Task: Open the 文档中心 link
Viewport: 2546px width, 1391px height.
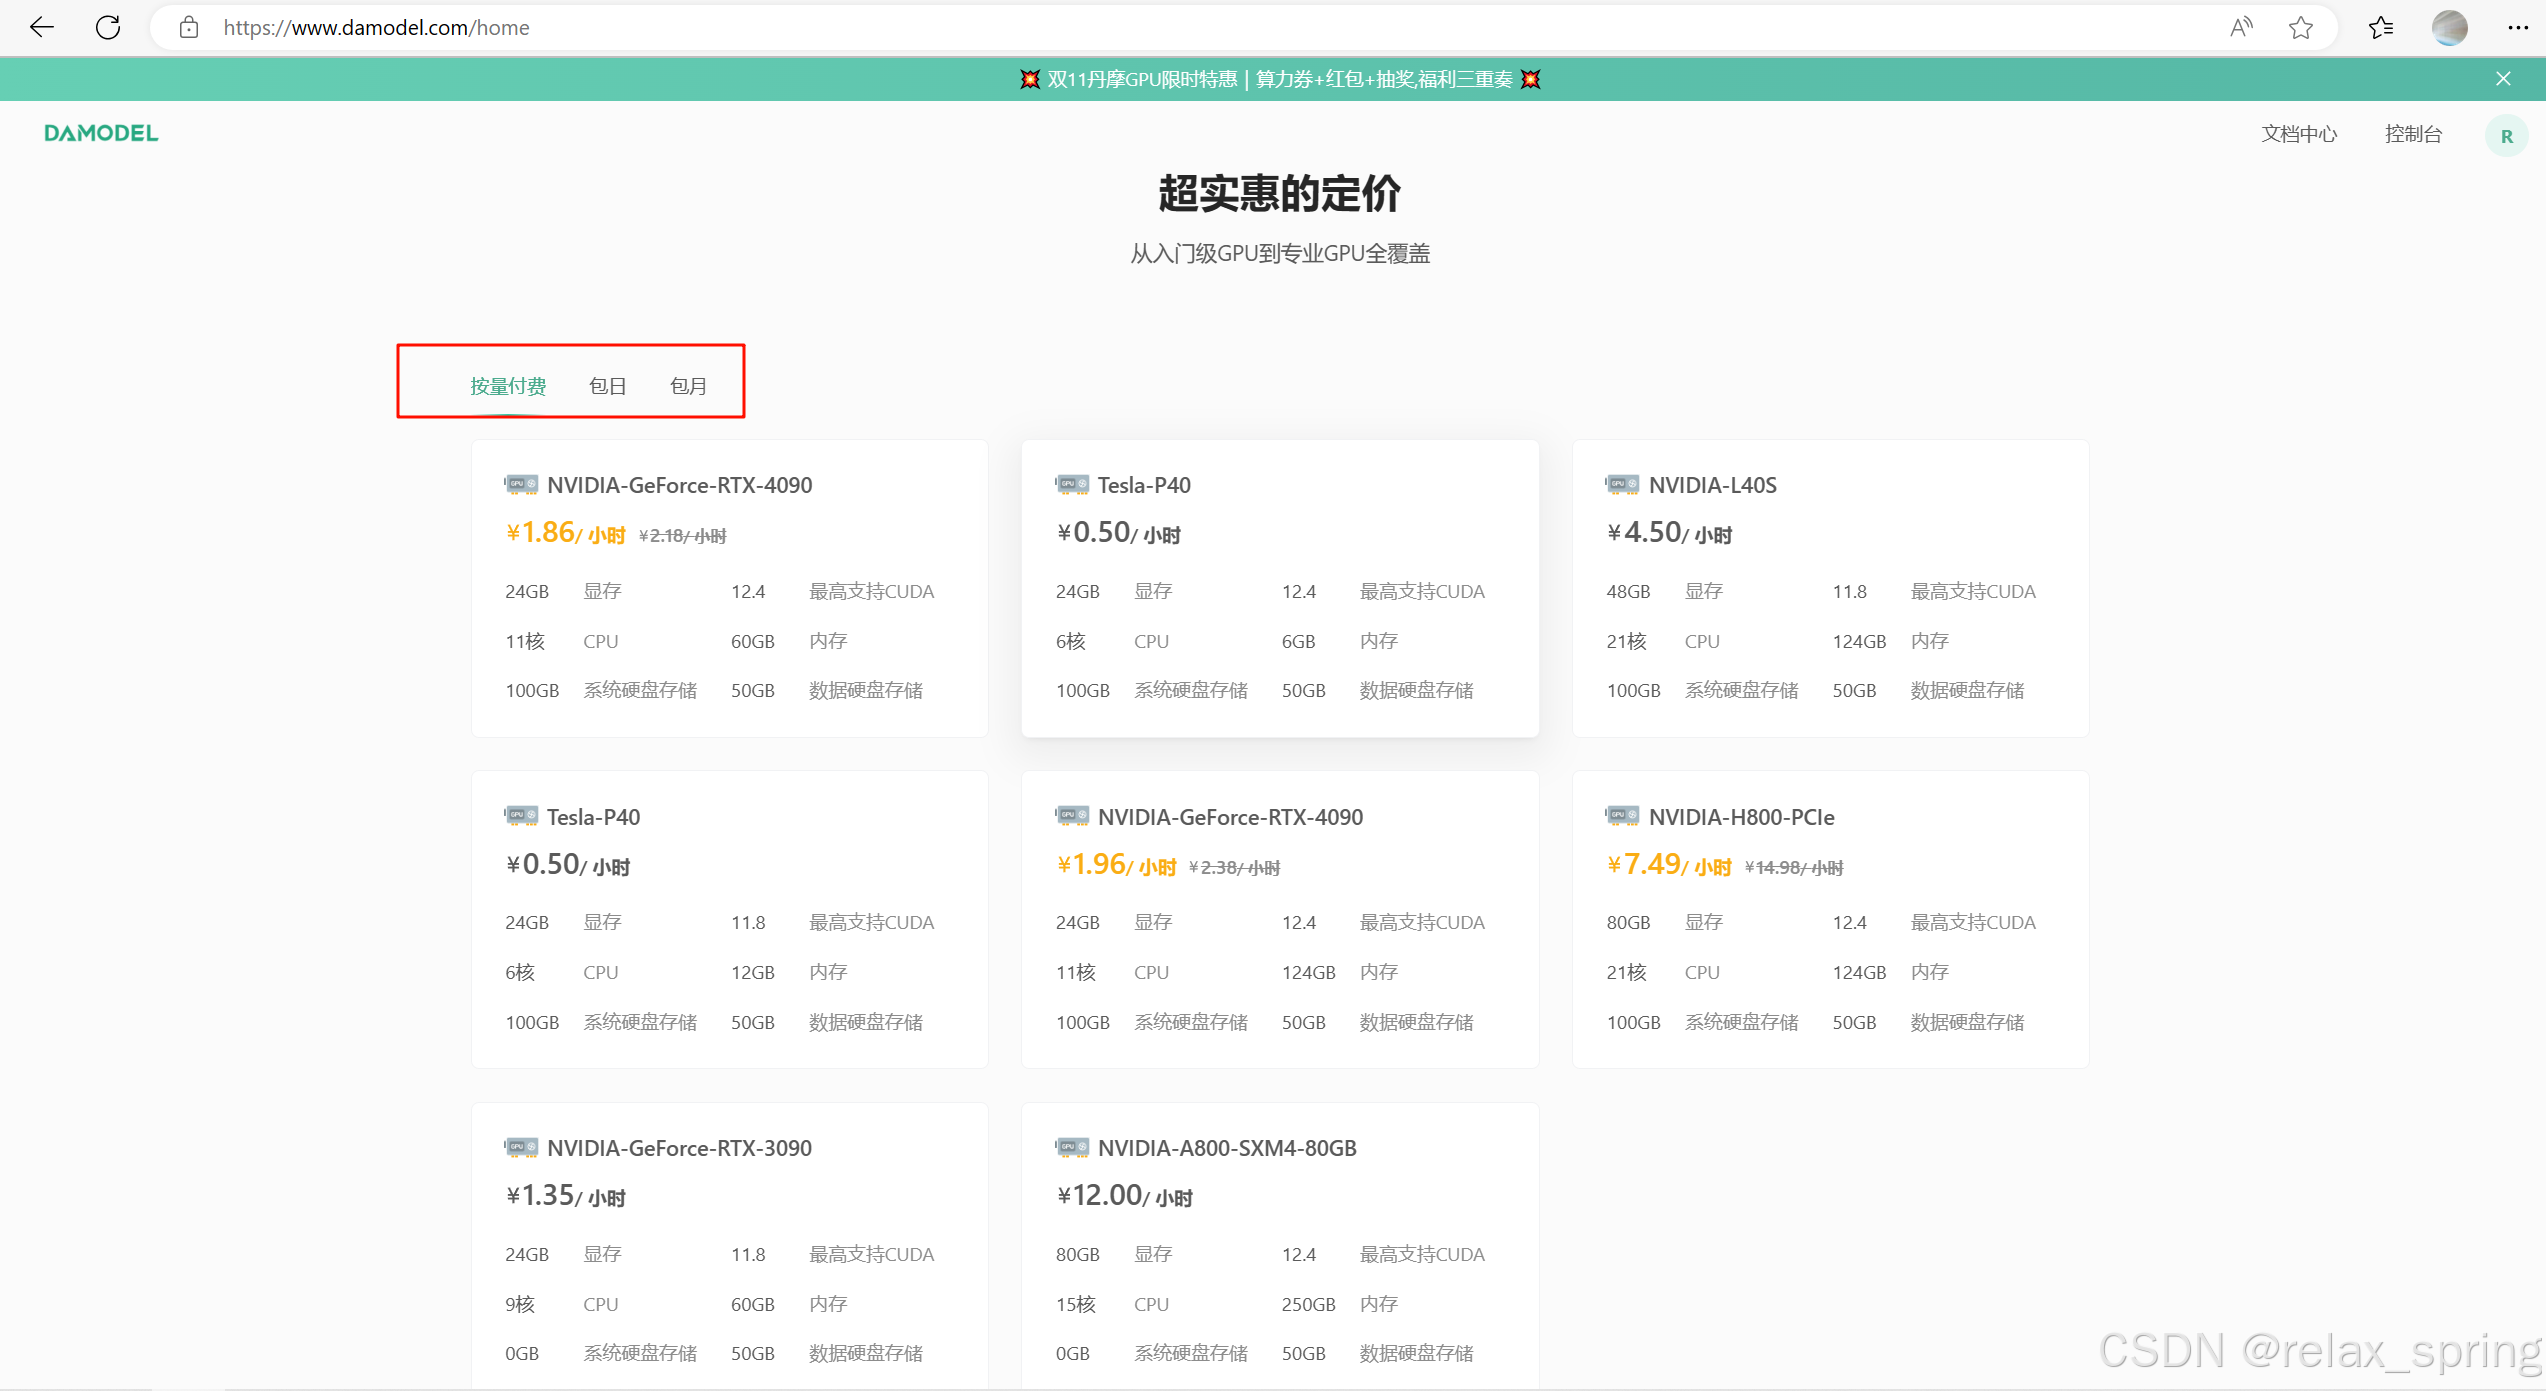Action: tap(2299, 134)
